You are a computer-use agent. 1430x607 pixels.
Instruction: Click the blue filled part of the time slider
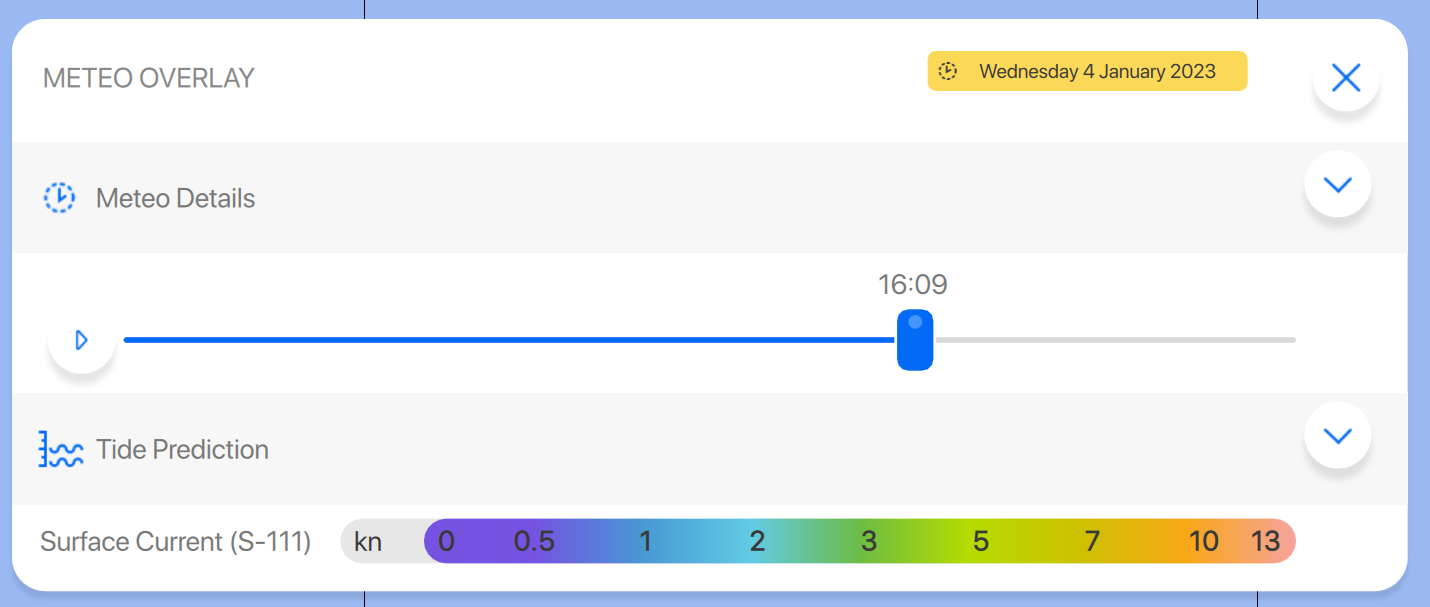point(500,340)
